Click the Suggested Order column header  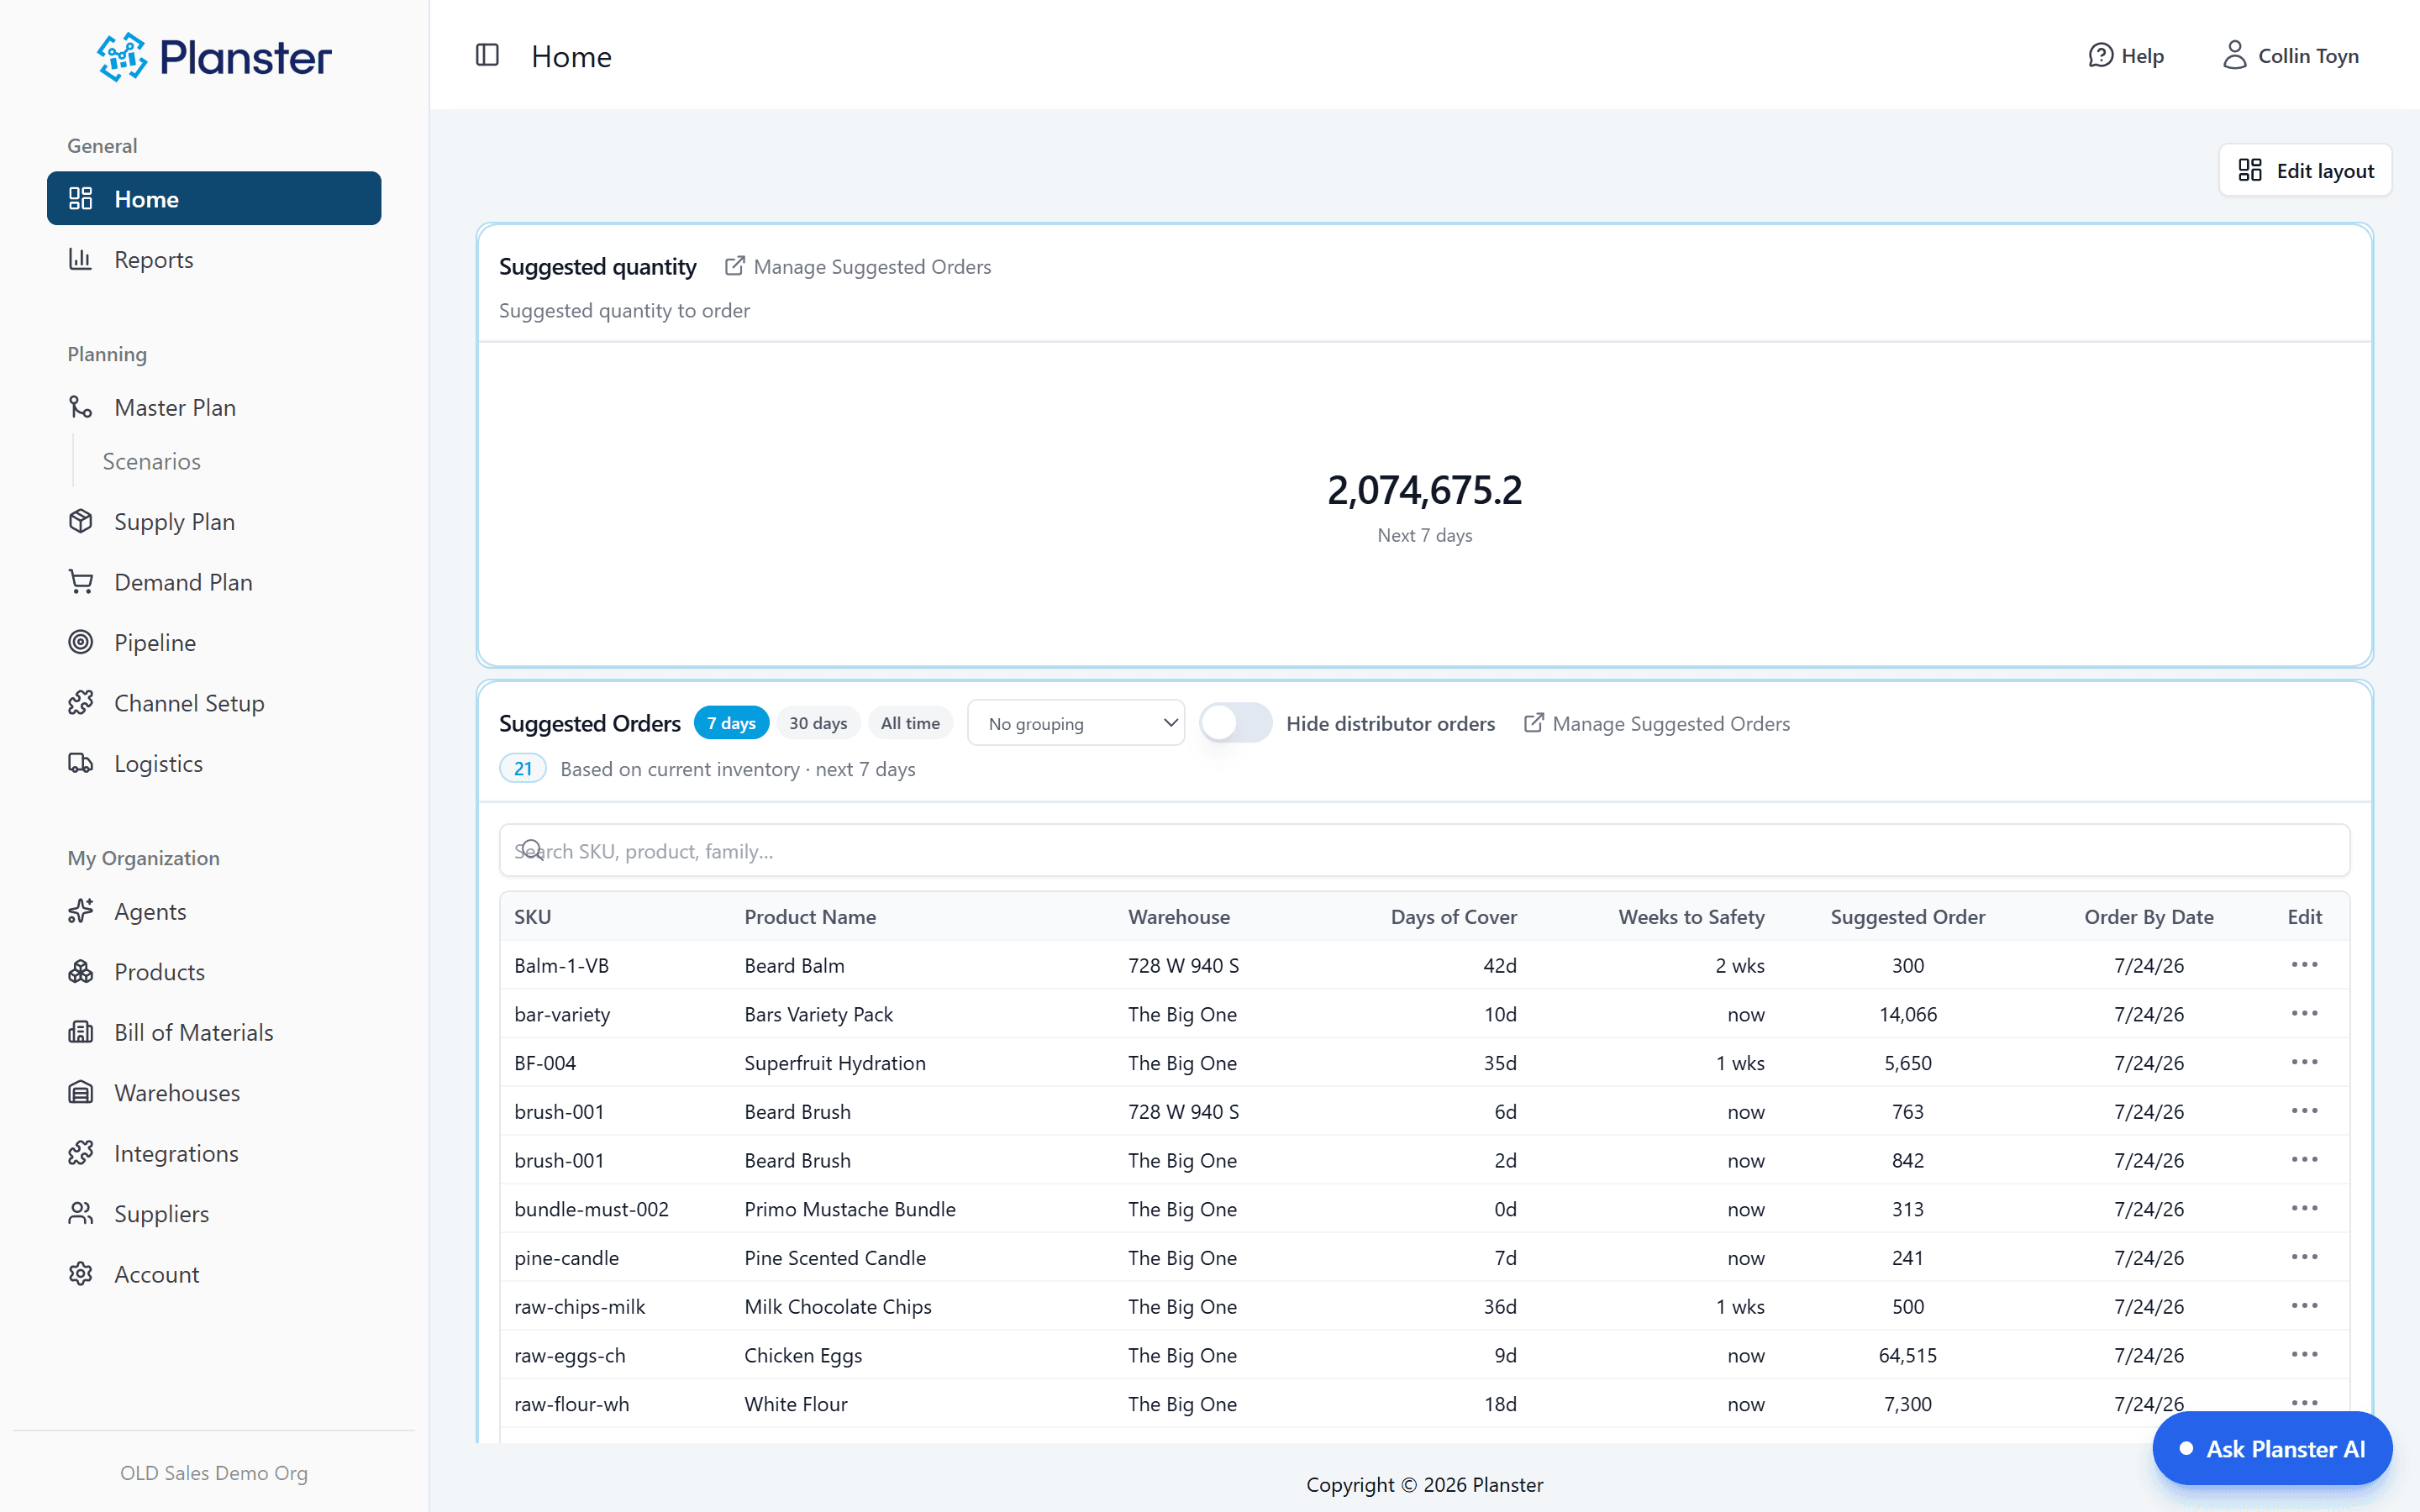[1907, 916]
